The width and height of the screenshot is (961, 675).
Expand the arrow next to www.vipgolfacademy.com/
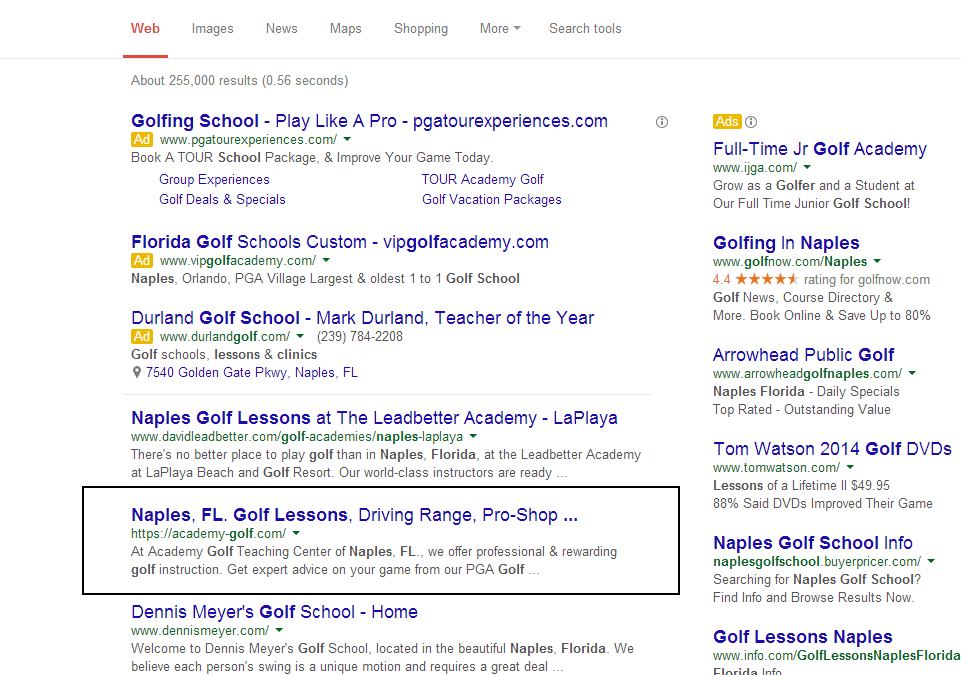point(326,260)
